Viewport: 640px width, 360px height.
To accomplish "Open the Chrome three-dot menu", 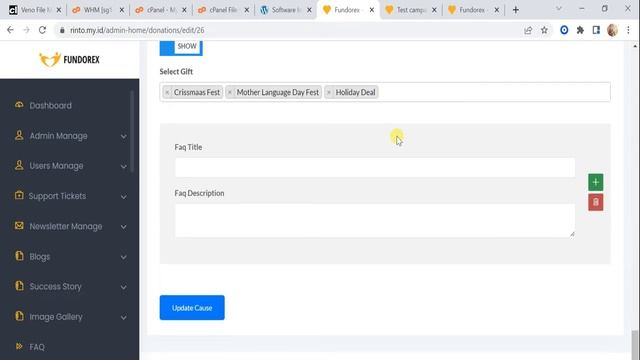I will (629, 30).
